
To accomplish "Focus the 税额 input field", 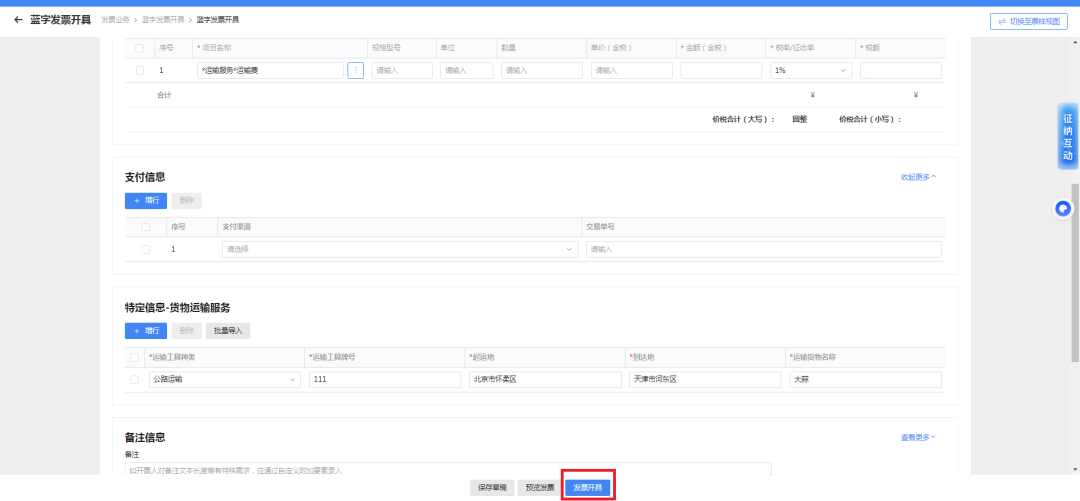I will [900, 70].
